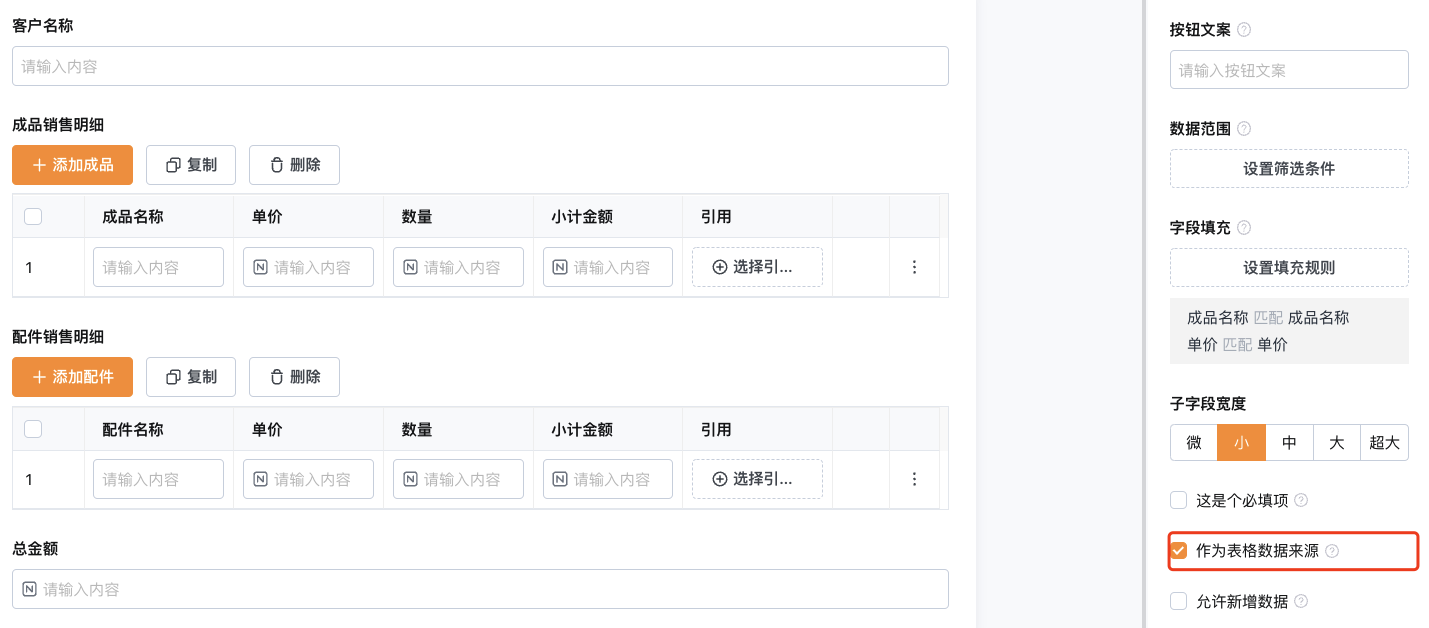Click help icon next to 这是个必填项
The width and height of the screenshot is (1429, 628).
pos(1301,500)
